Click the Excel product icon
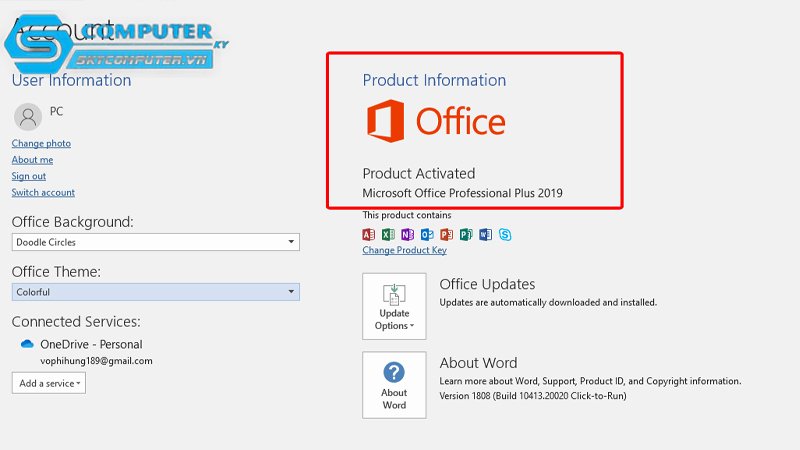800x450 pixels. pyautogui.click(x=388, y=234)
